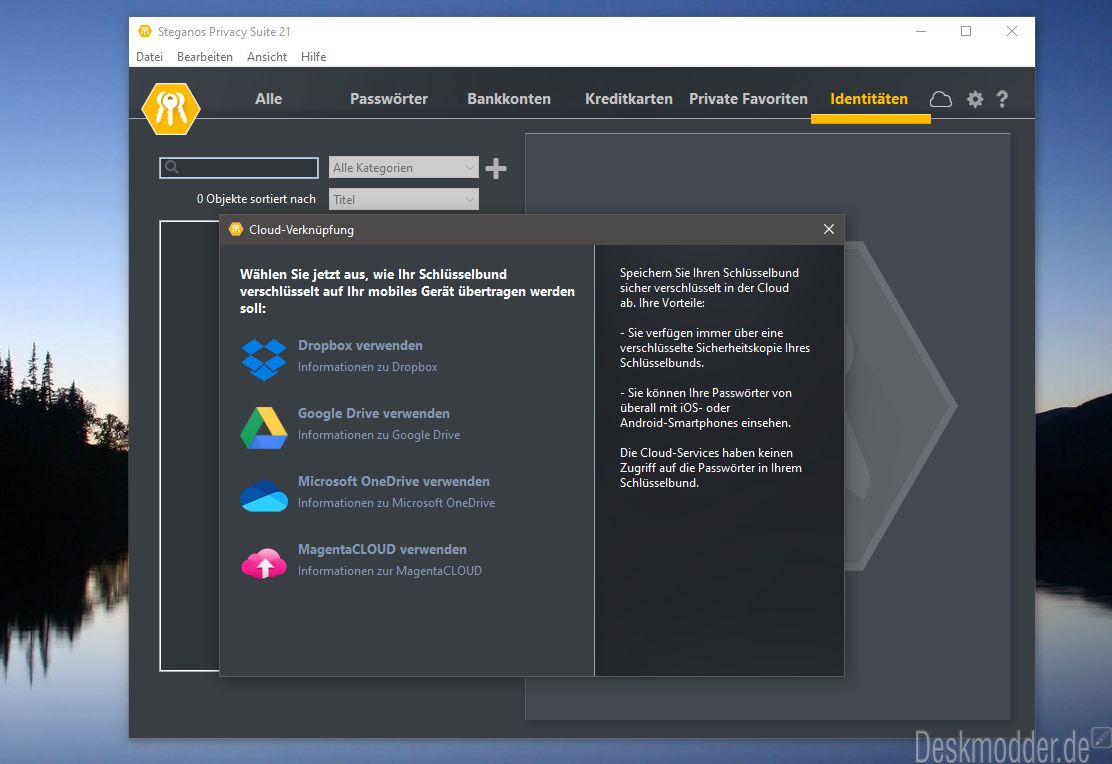
Task: Switch to the Alle tab
Action: point(269,99)
